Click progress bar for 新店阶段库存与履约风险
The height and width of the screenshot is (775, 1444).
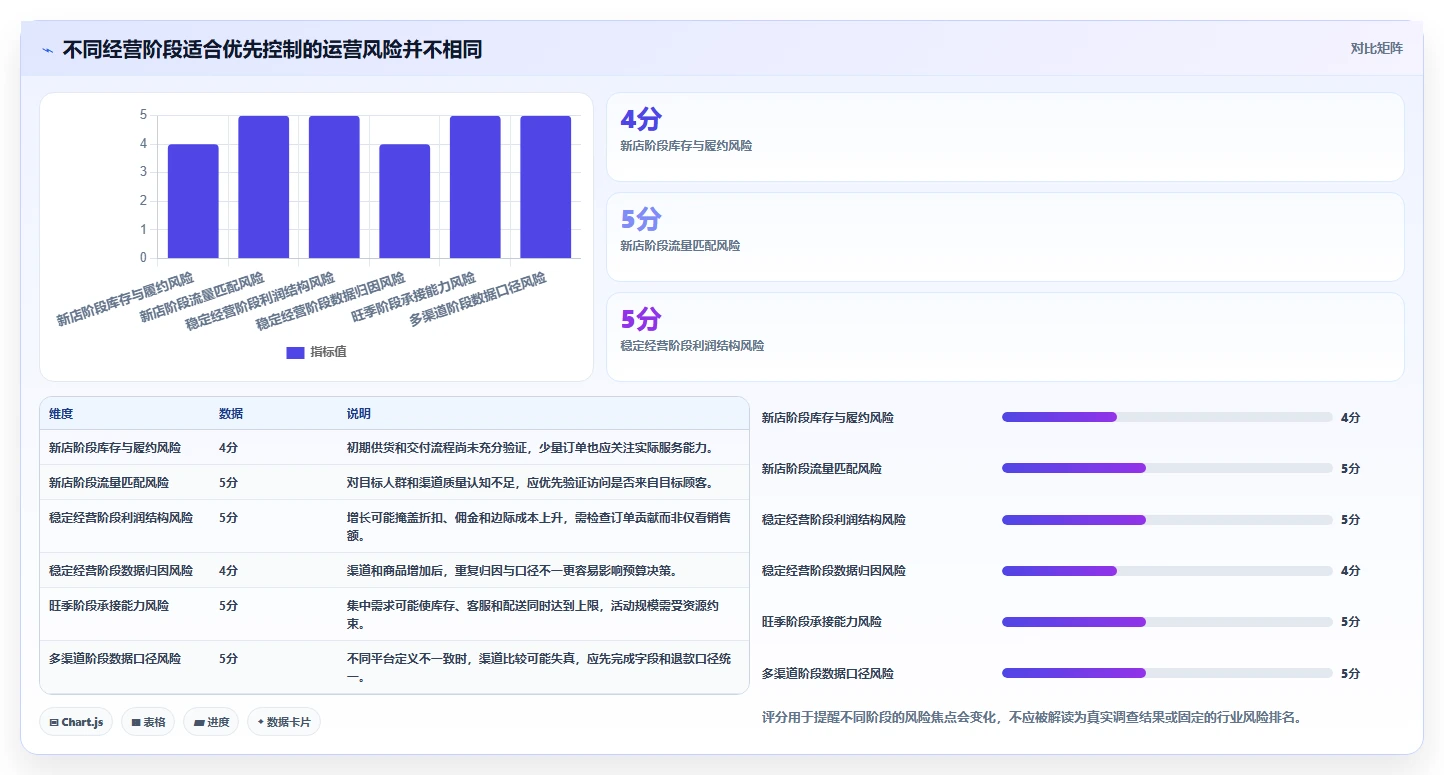coord(1167,417)
